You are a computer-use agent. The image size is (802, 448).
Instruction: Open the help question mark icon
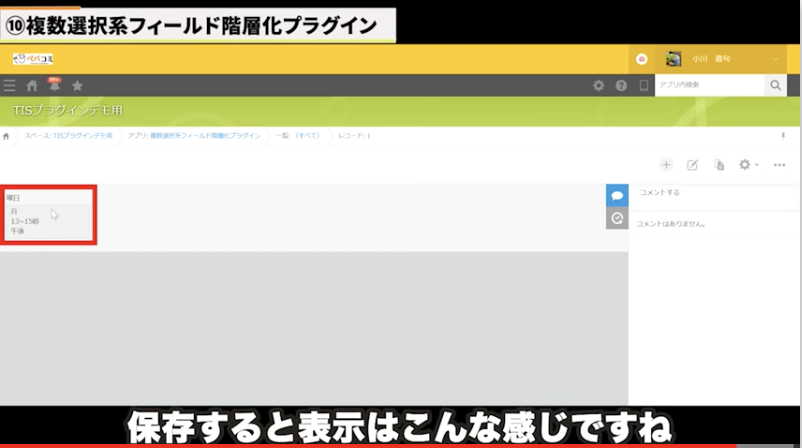click(x=621, y=86)
